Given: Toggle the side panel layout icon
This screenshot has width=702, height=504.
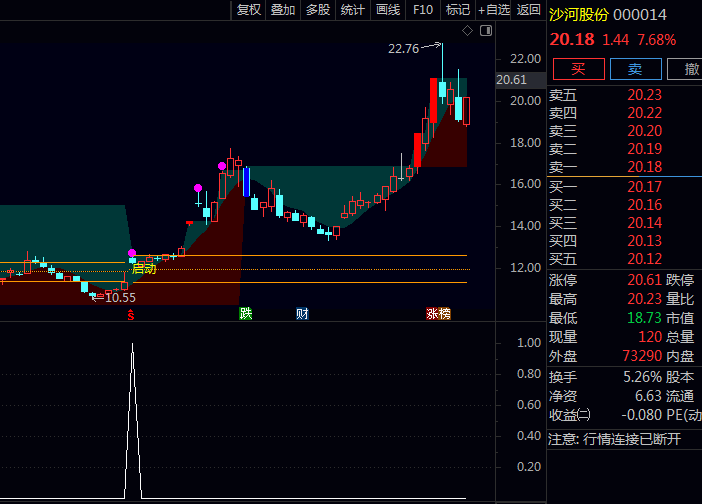Looking at the screenshot, I should (x=486, y=30).
